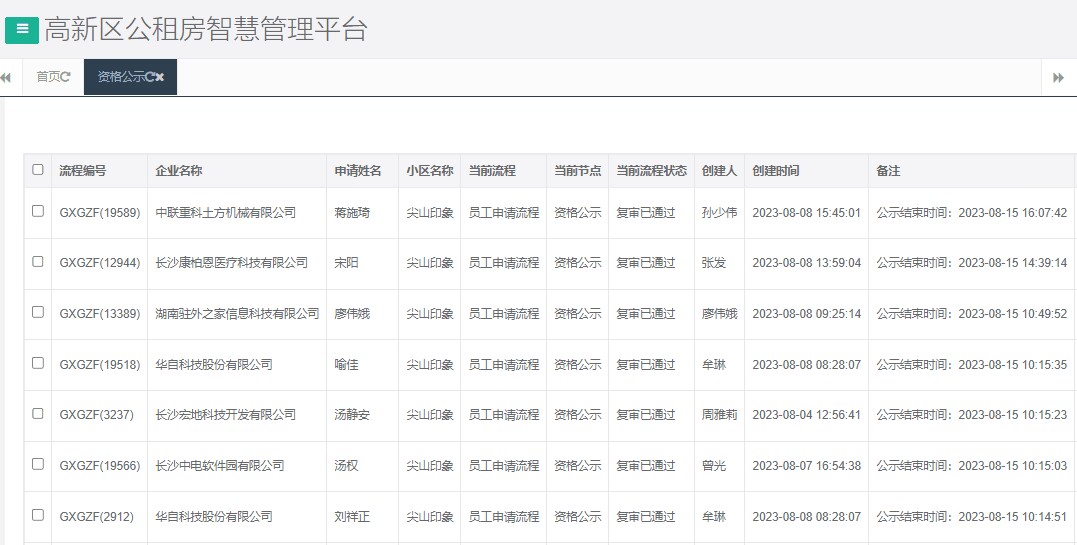Switch to the 首页 tab
This screenshot has height=545, width=1077.
pyautogui.click(x=48, y=77)
